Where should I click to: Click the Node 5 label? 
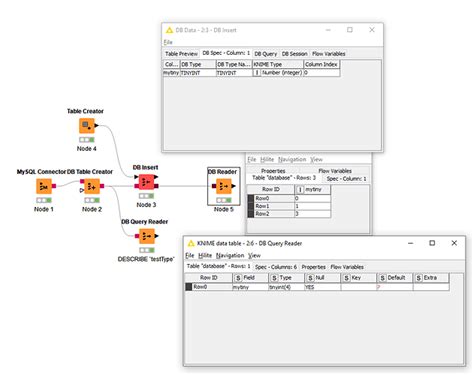[x=224, y=209]
